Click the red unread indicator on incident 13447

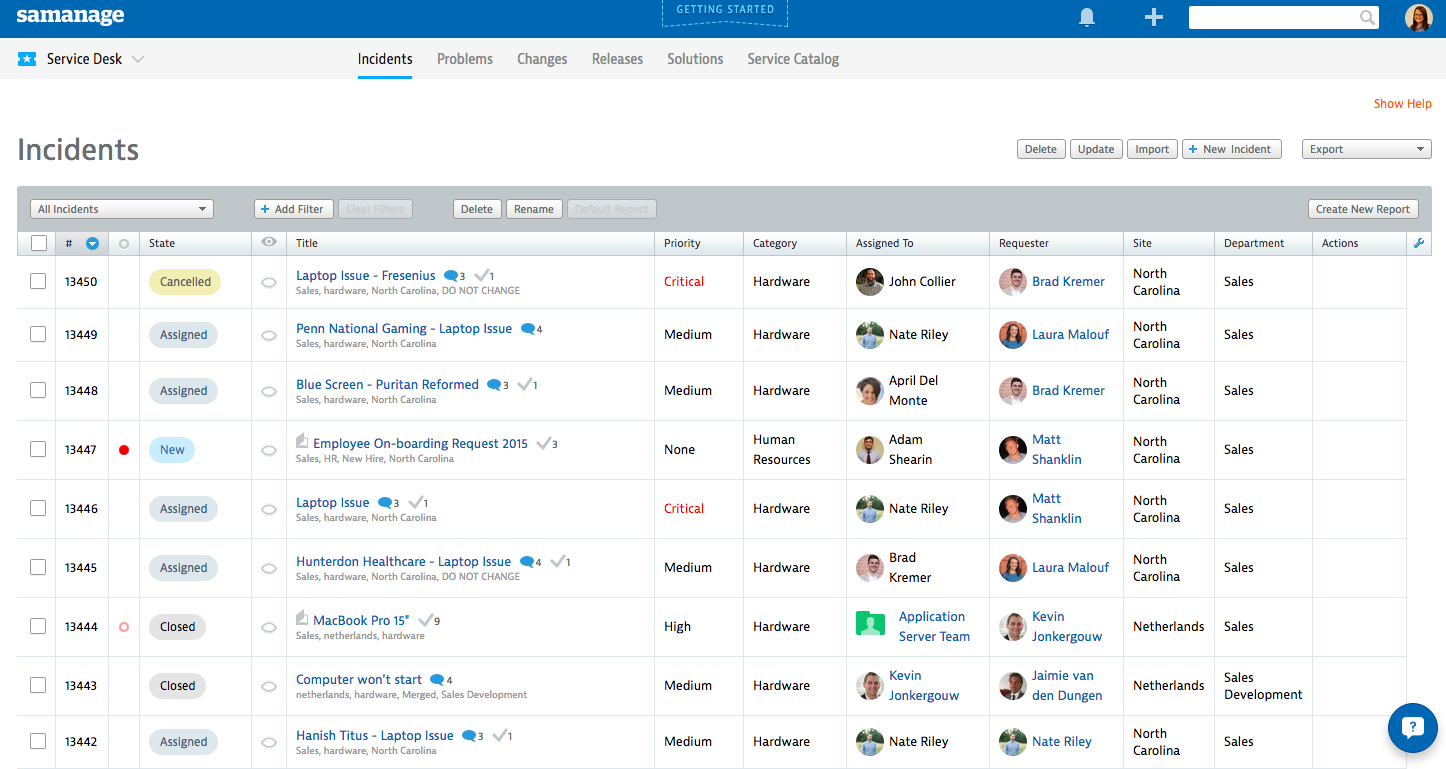tap(123, 449)
